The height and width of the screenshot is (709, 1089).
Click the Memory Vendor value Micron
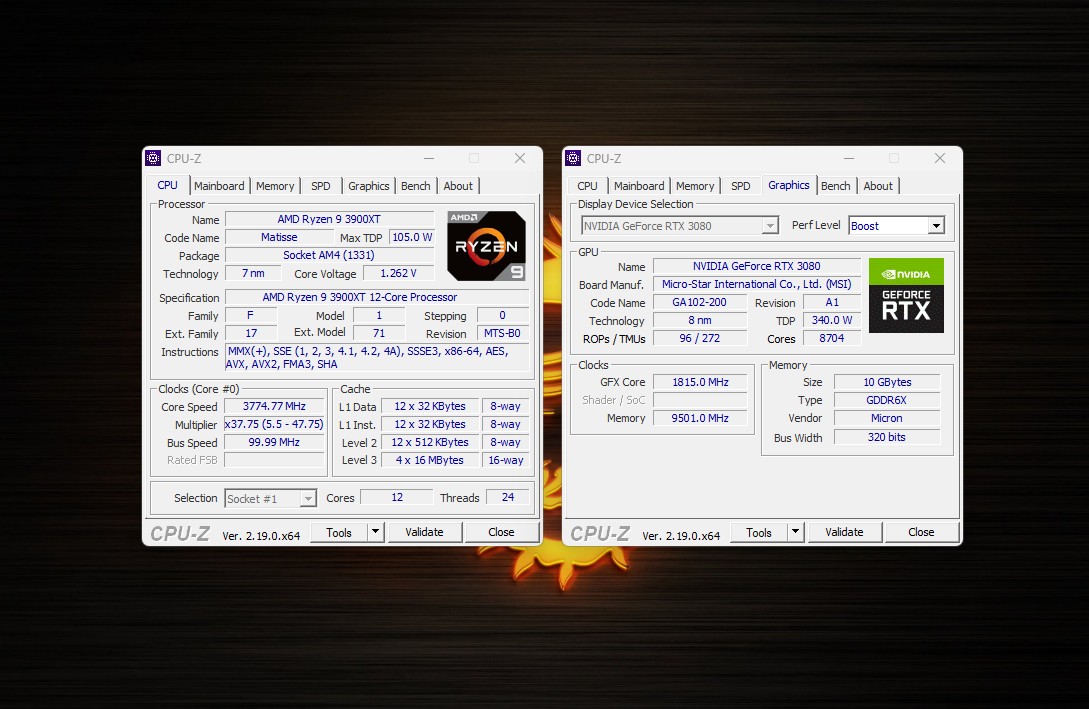[887, 418]
